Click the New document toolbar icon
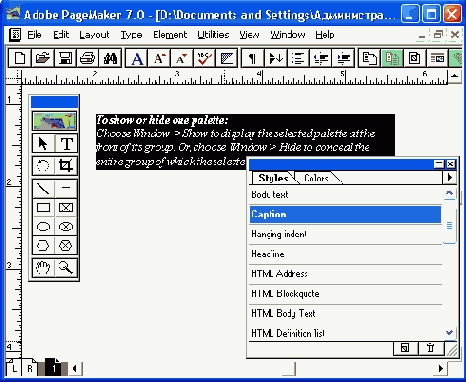466x382 pixels. tap(20, 58)
